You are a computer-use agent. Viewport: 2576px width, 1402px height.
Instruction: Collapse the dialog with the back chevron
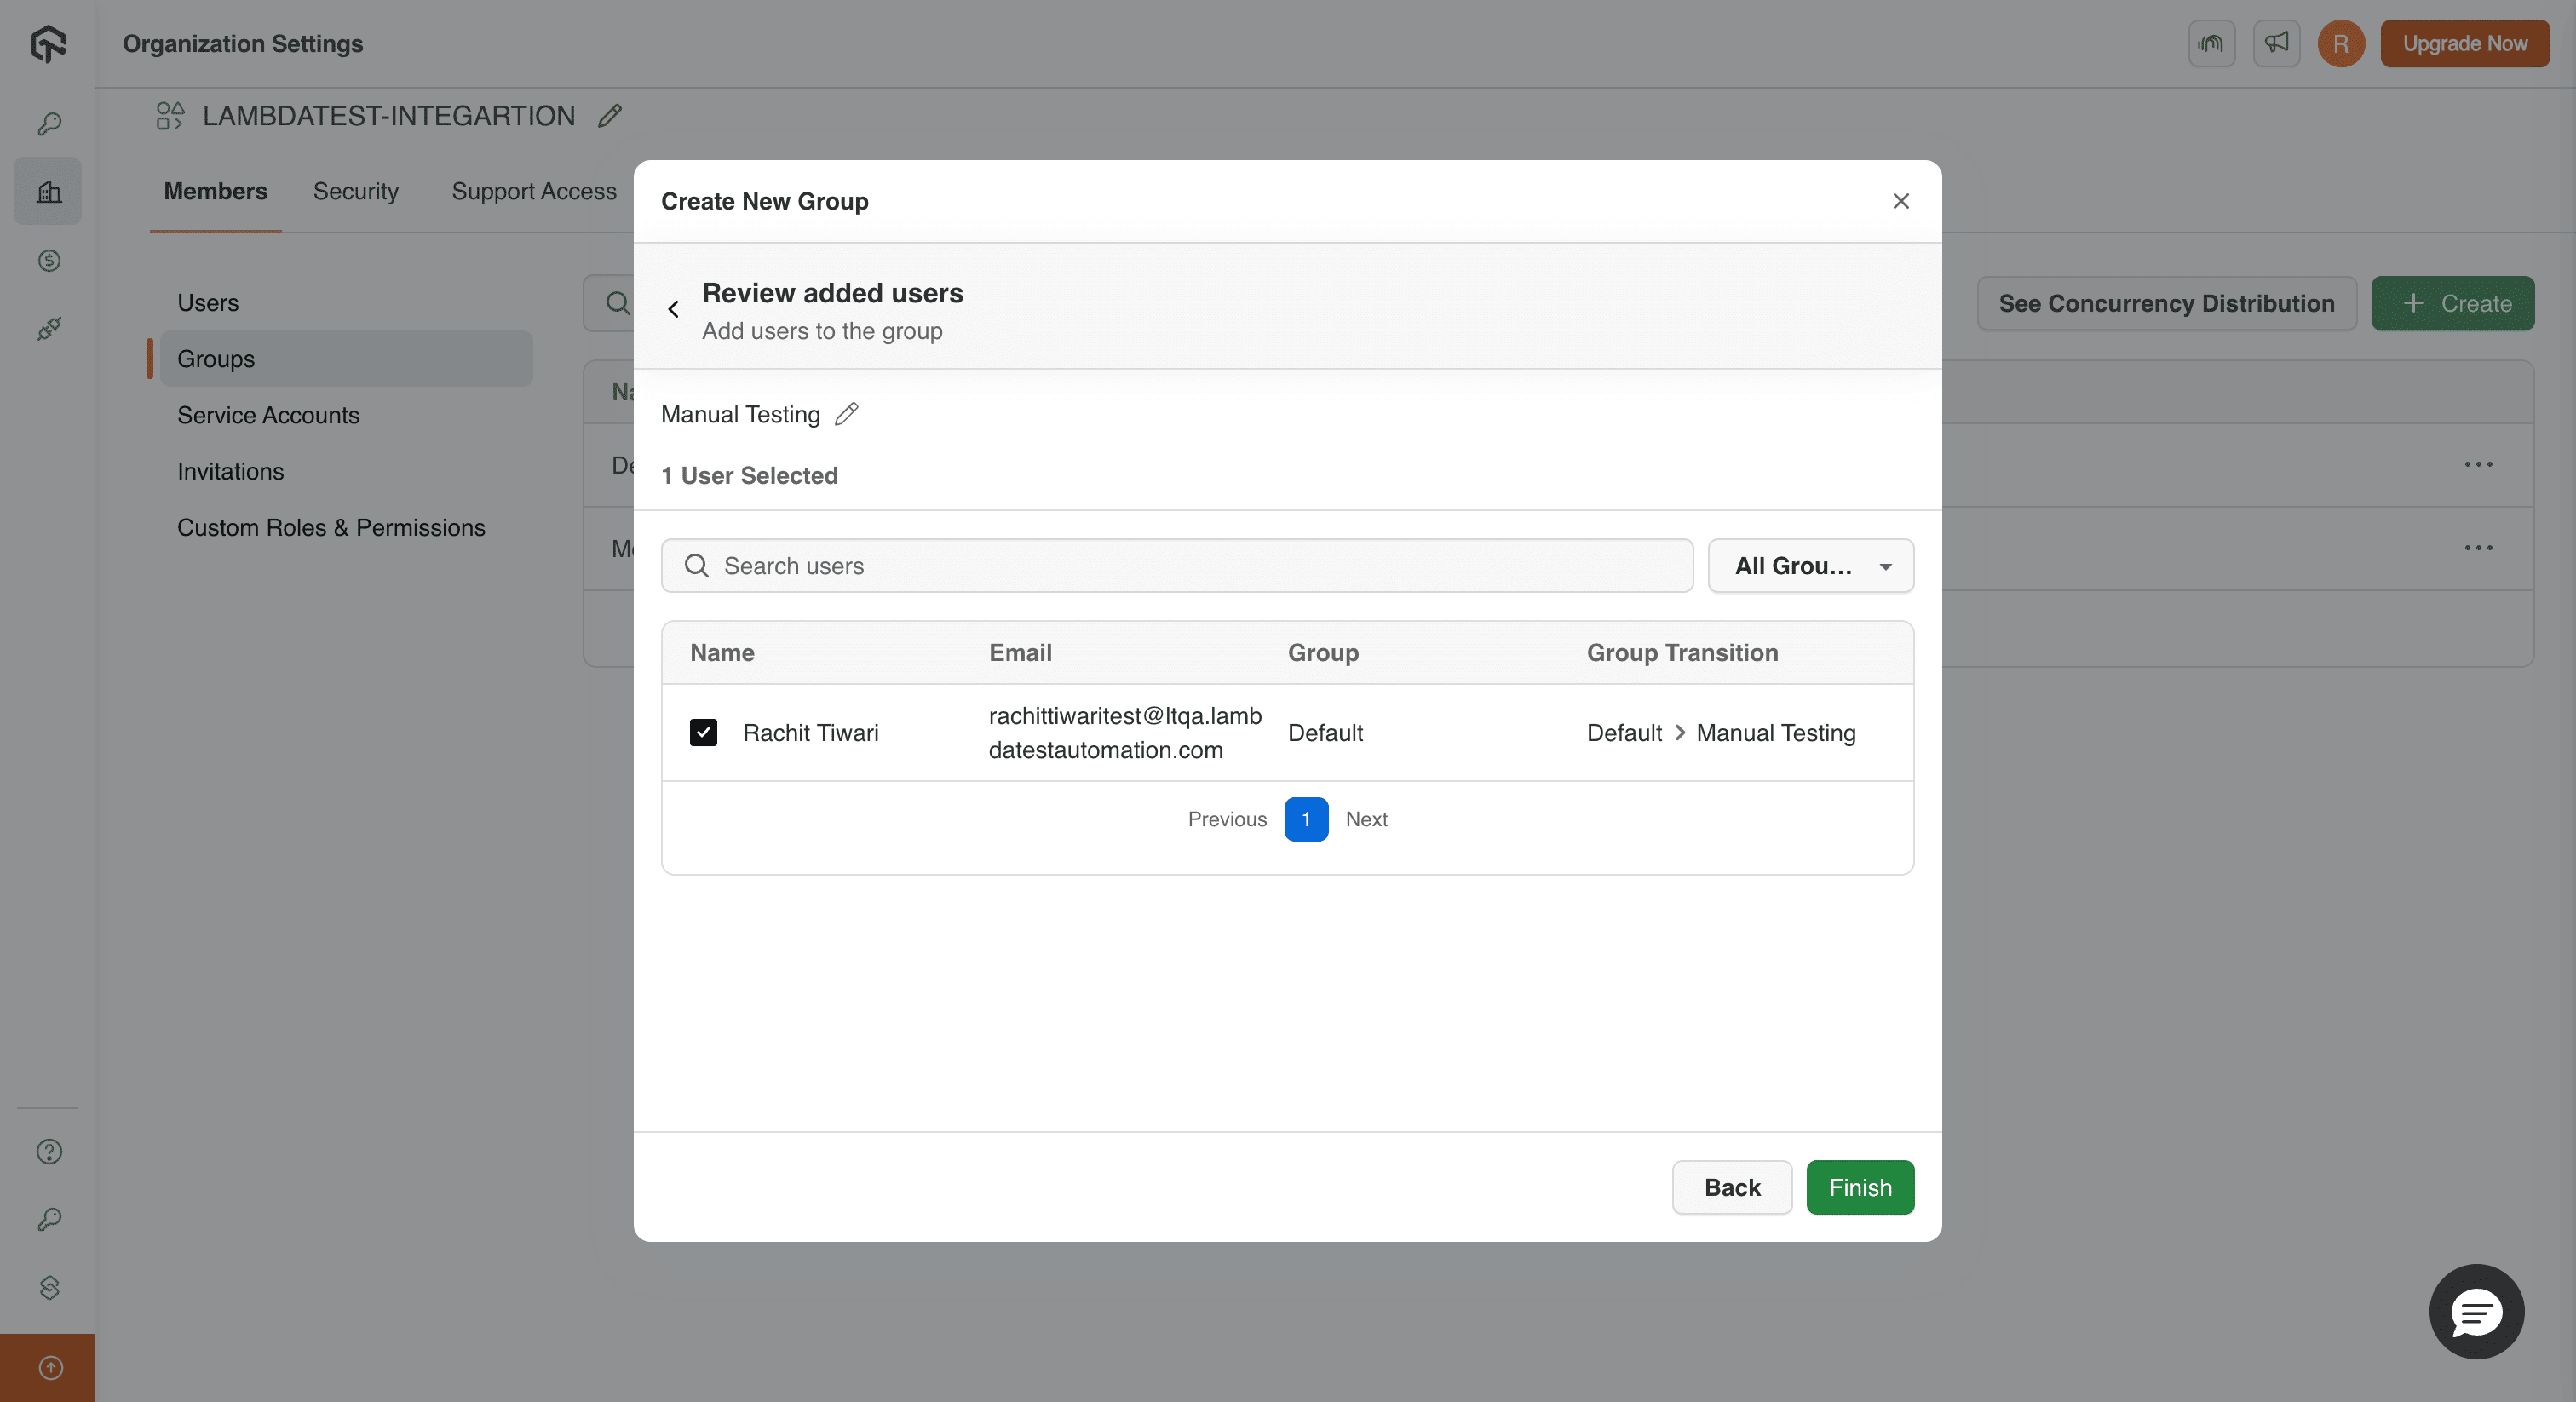coord(673,309)
